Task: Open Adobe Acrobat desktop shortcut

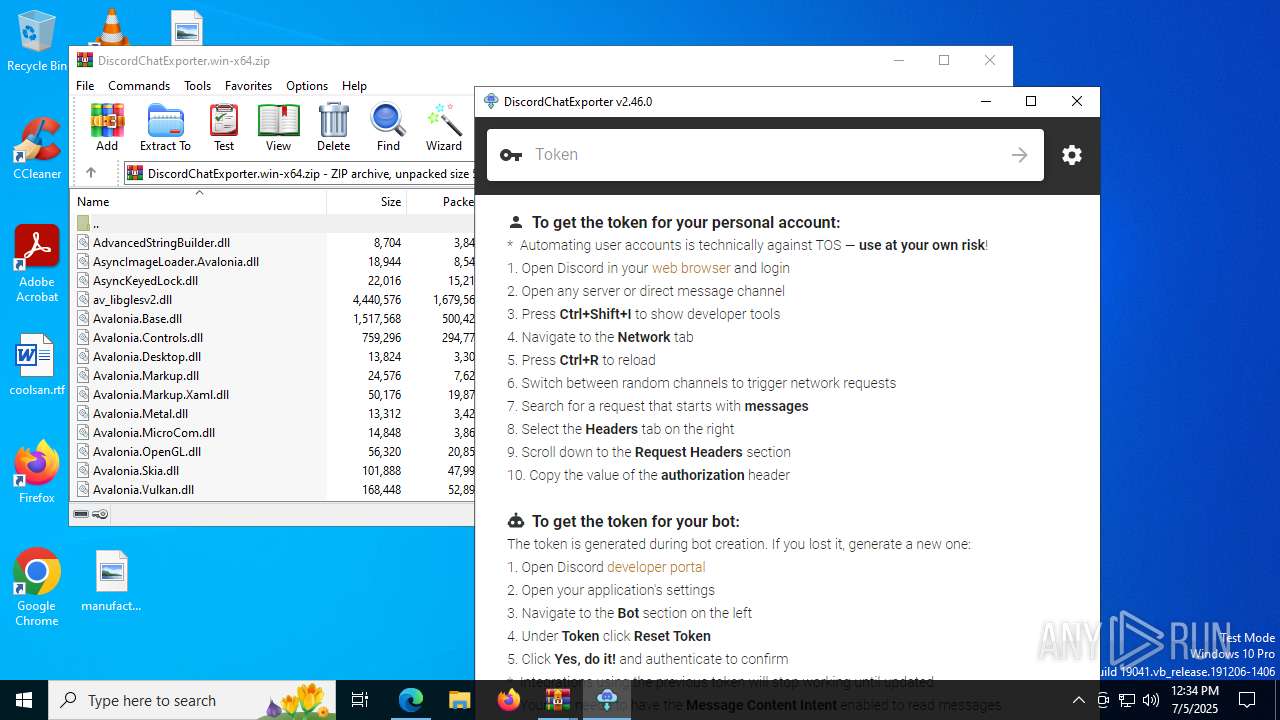Action: click(x=37, y=263)
